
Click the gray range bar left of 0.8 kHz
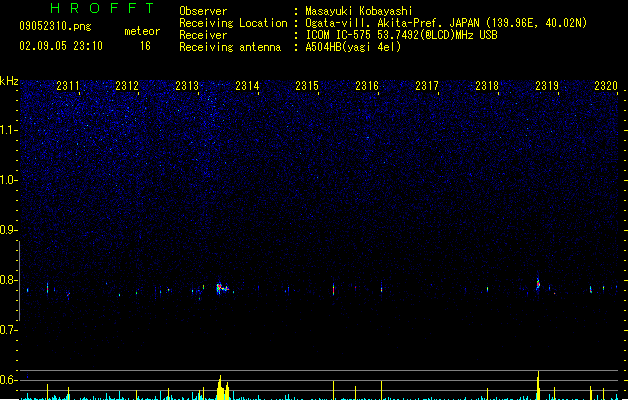[19, 280]
